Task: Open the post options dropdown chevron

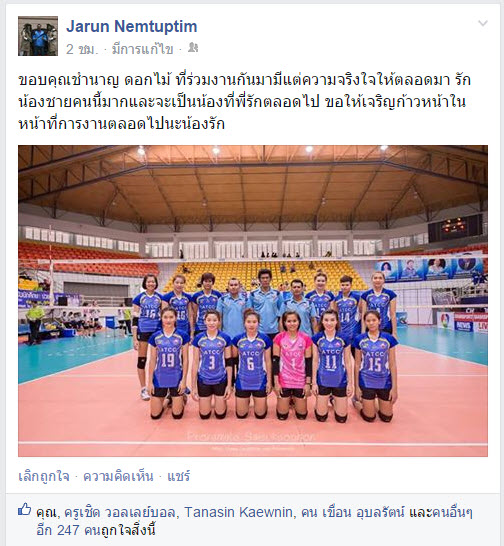Action: click(x=482, y=24)
